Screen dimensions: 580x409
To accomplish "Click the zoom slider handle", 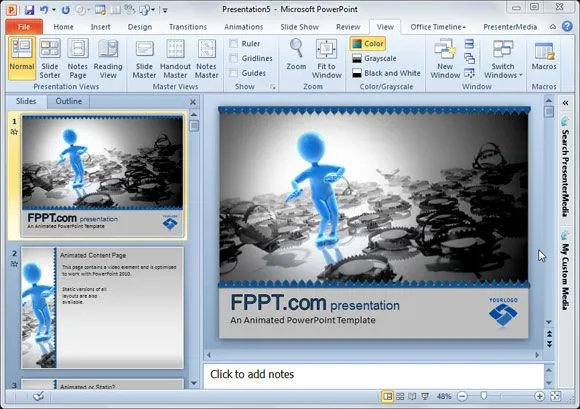I will 484,396.
